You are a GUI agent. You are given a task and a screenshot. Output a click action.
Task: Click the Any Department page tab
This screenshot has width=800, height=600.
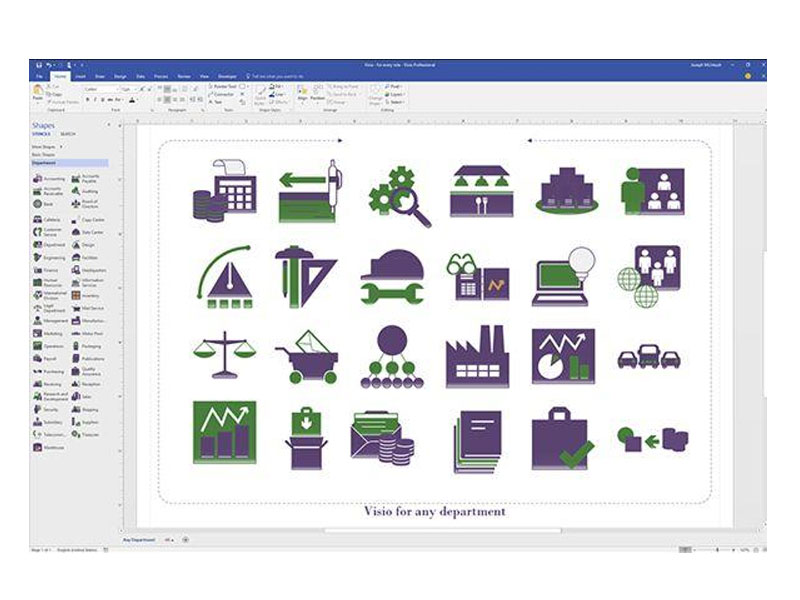tap(139, 540)
